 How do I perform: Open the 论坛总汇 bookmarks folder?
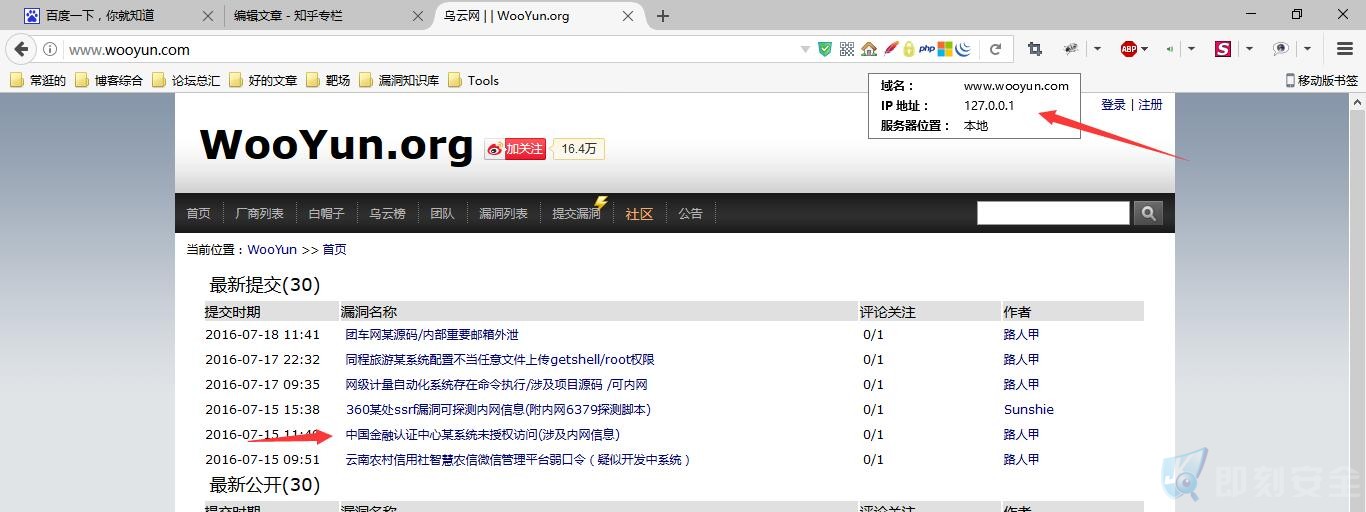pyautogui.click(x=186, y=80)
